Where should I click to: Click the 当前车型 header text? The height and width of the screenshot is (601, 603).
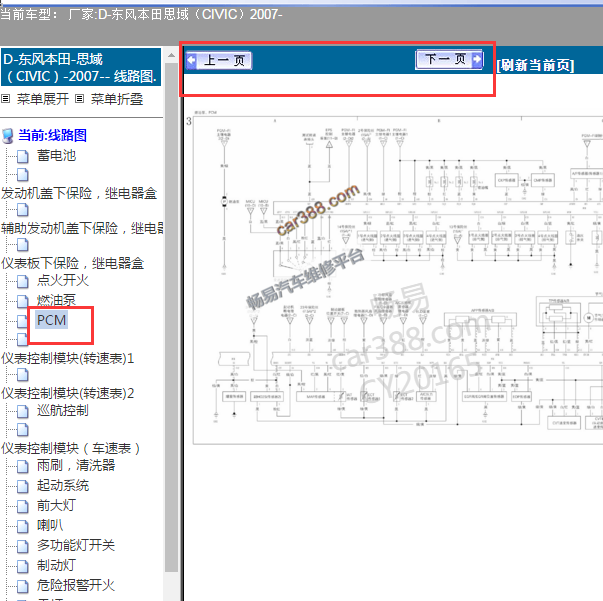(141, 15)
